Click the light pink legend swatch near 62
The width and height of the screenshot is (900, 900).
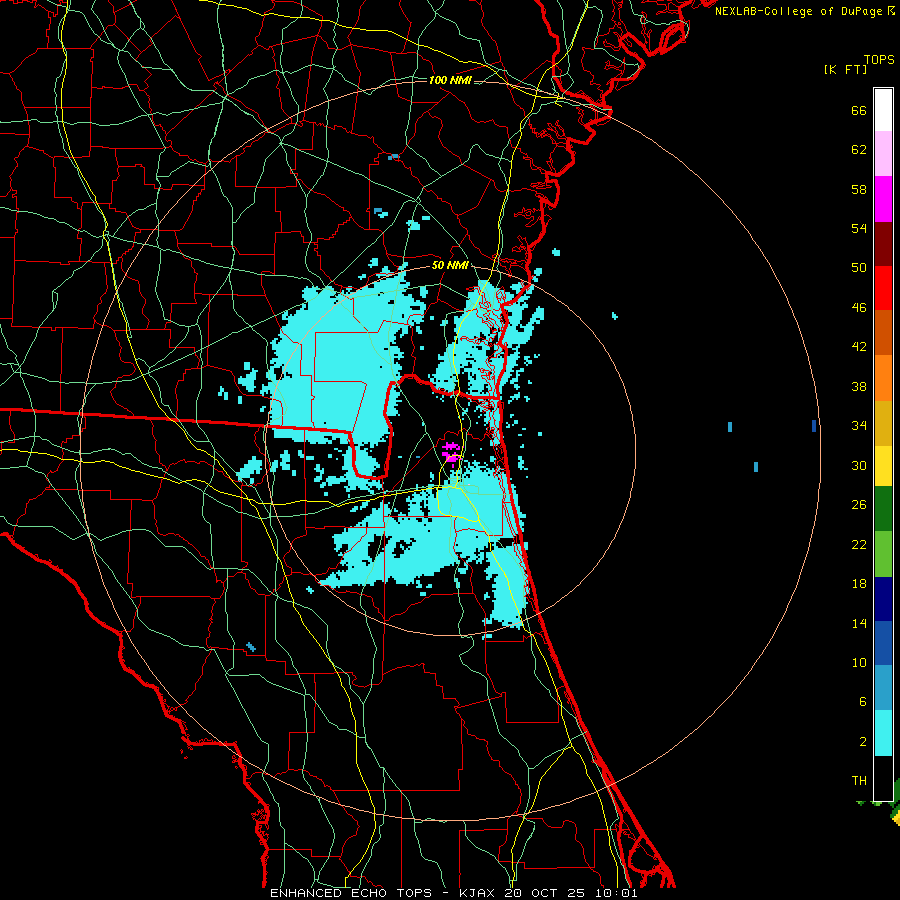[x=883, y=153]
